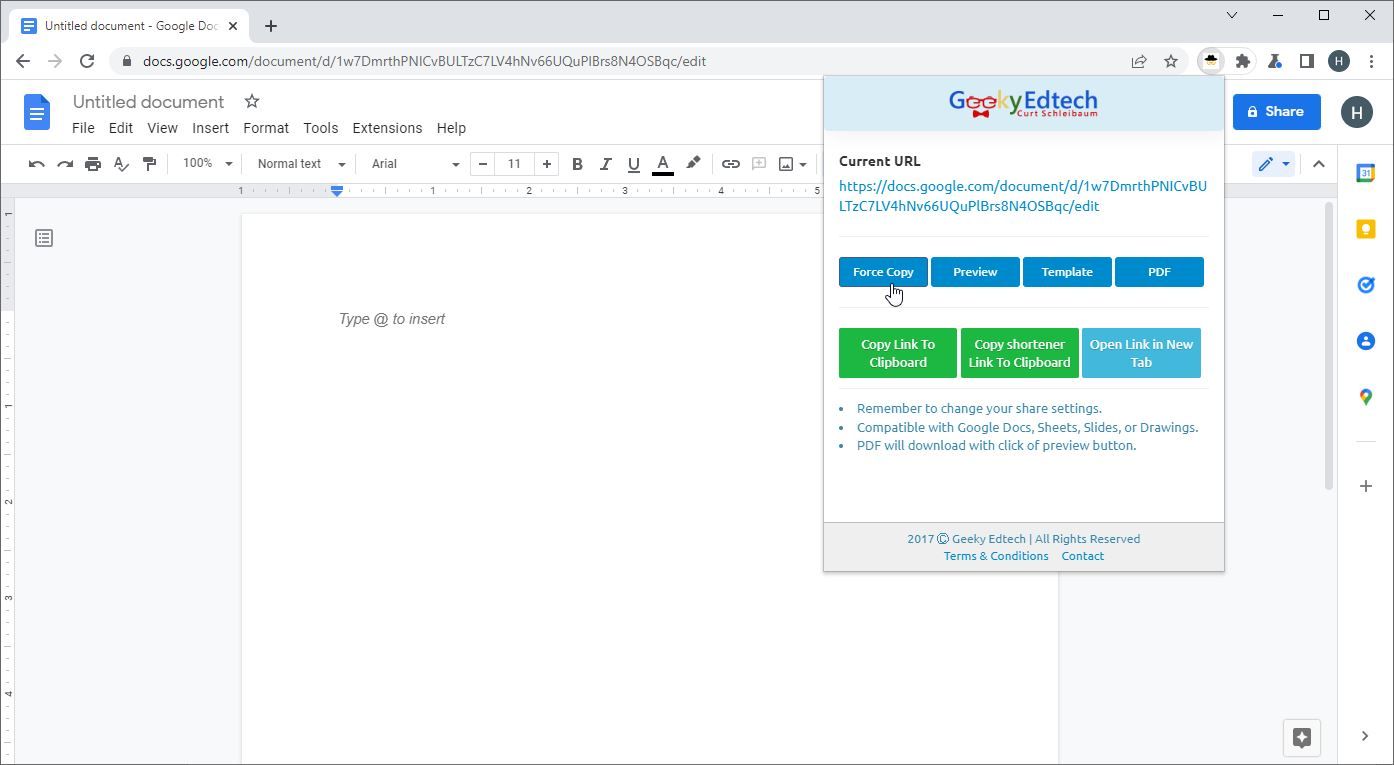Open the Insert link icon

coord(731,164)
